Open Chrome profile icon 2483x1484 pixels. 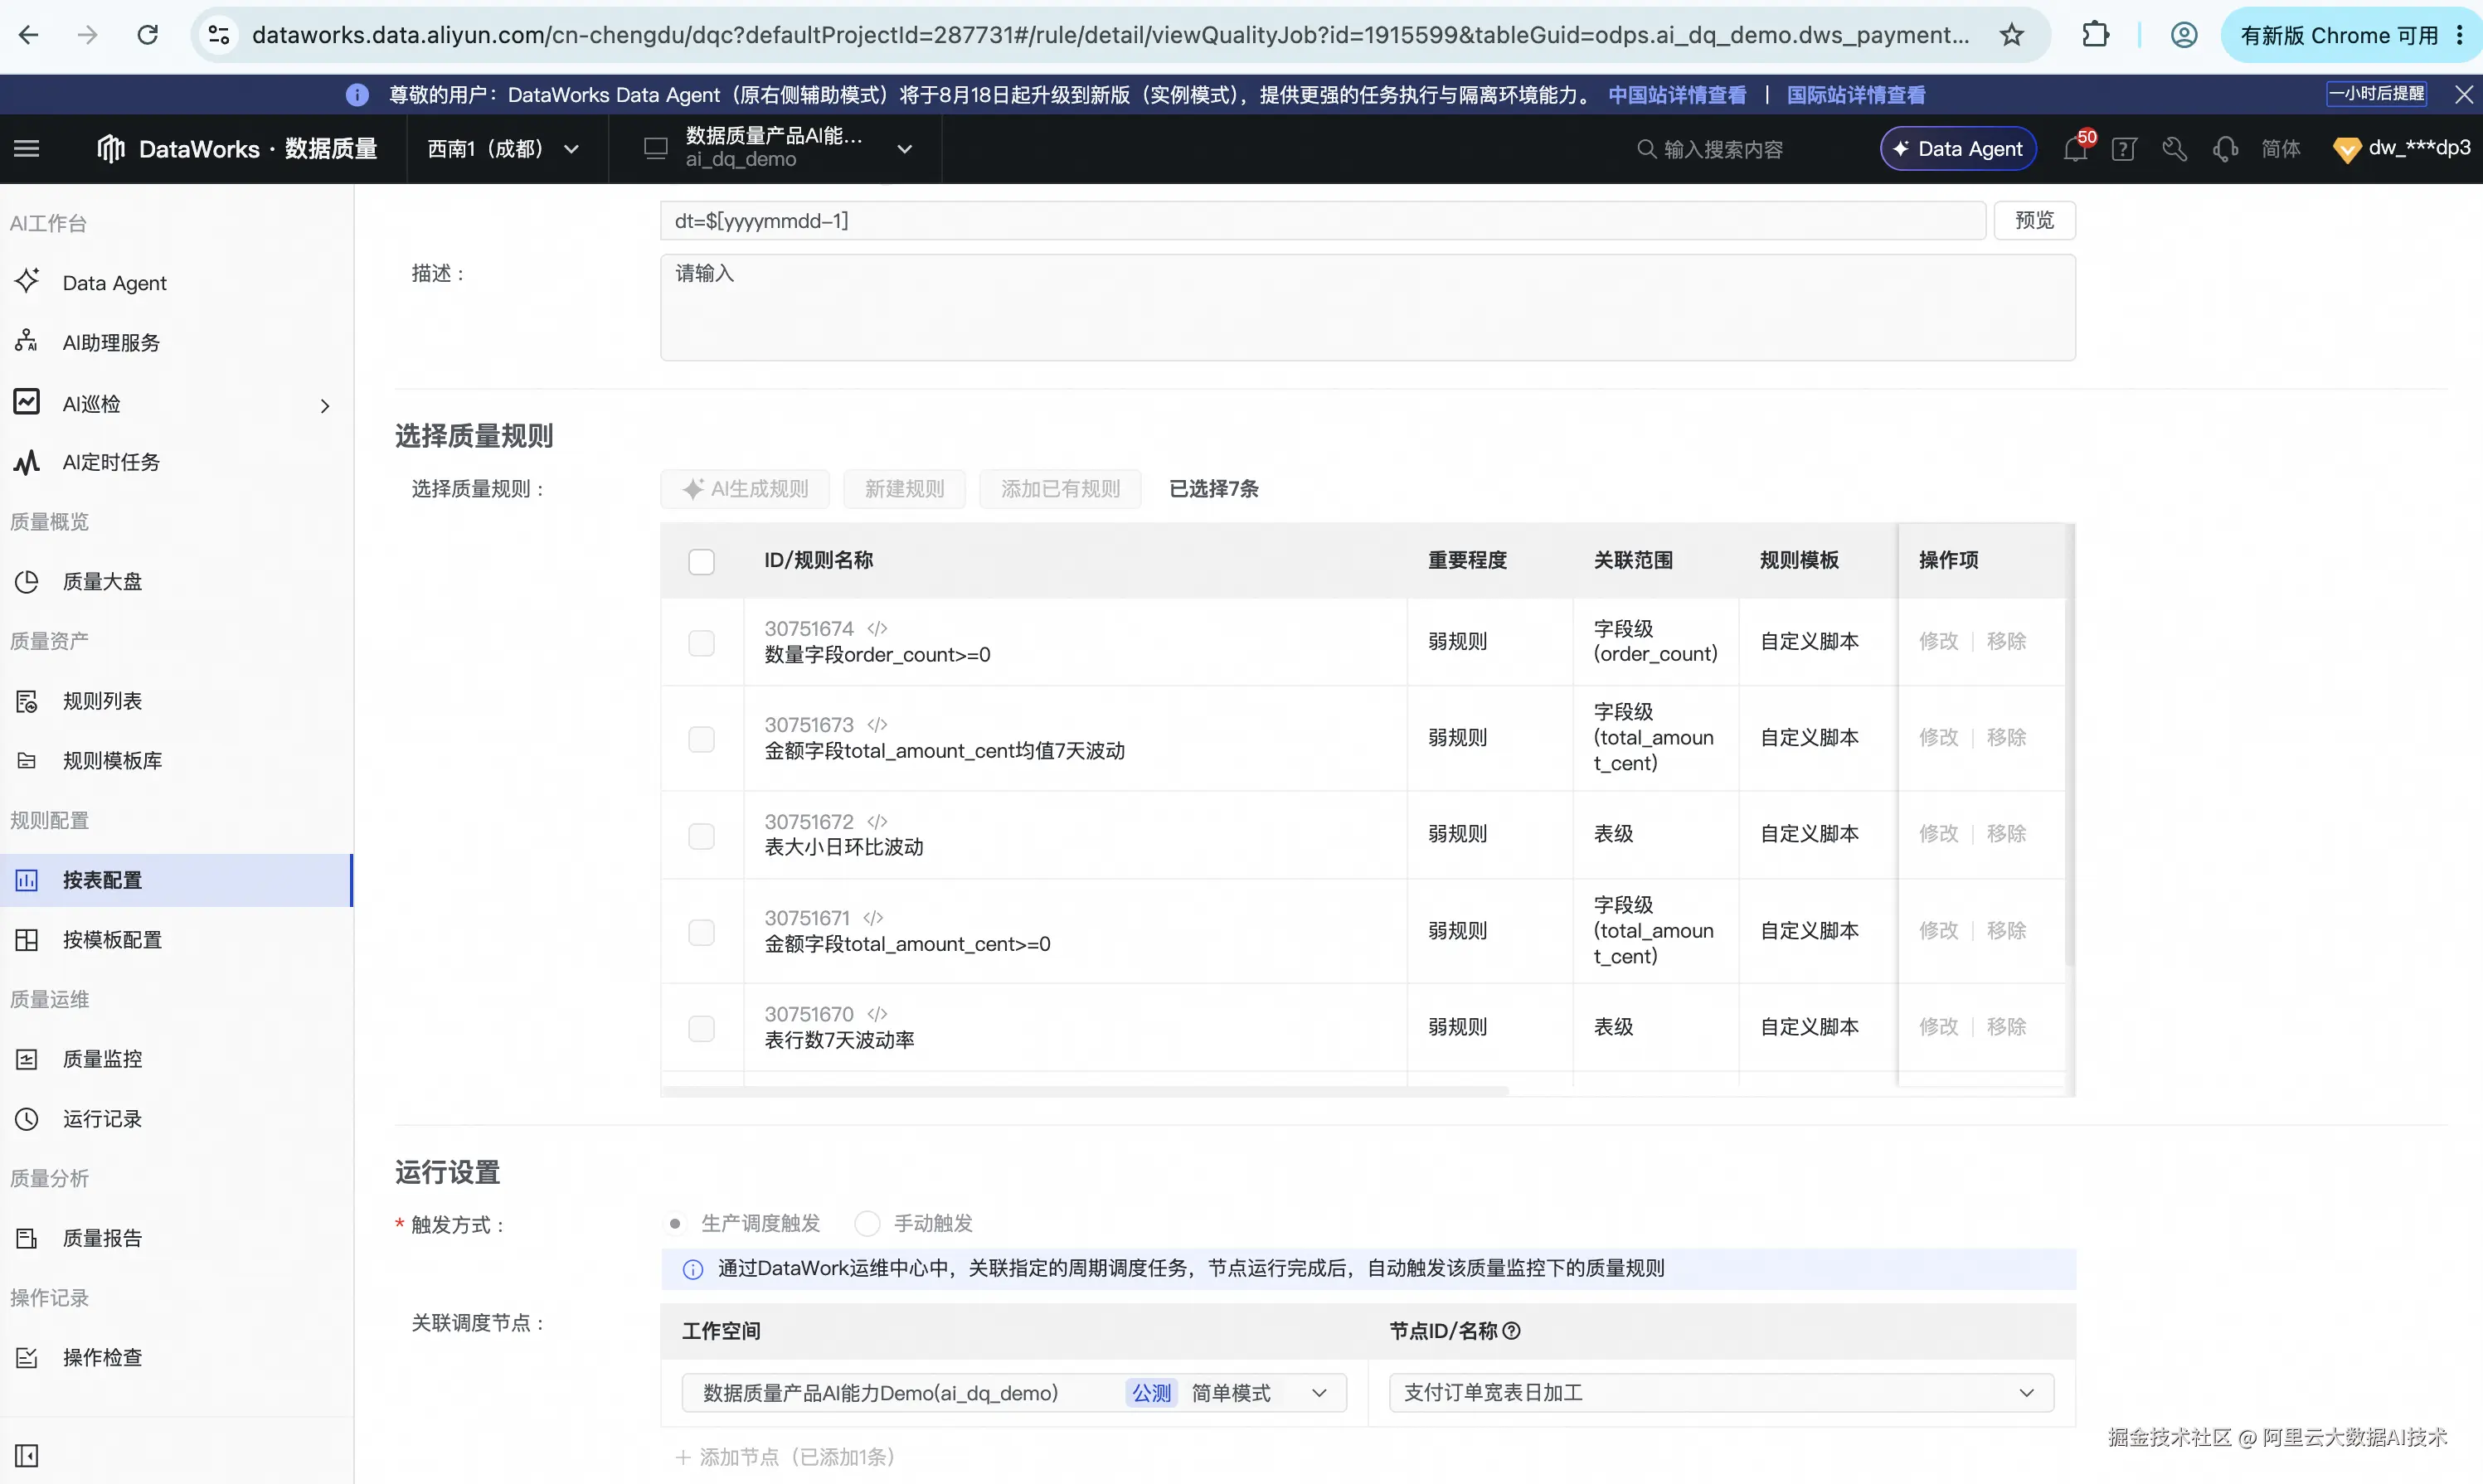[x=2184, y=35]
